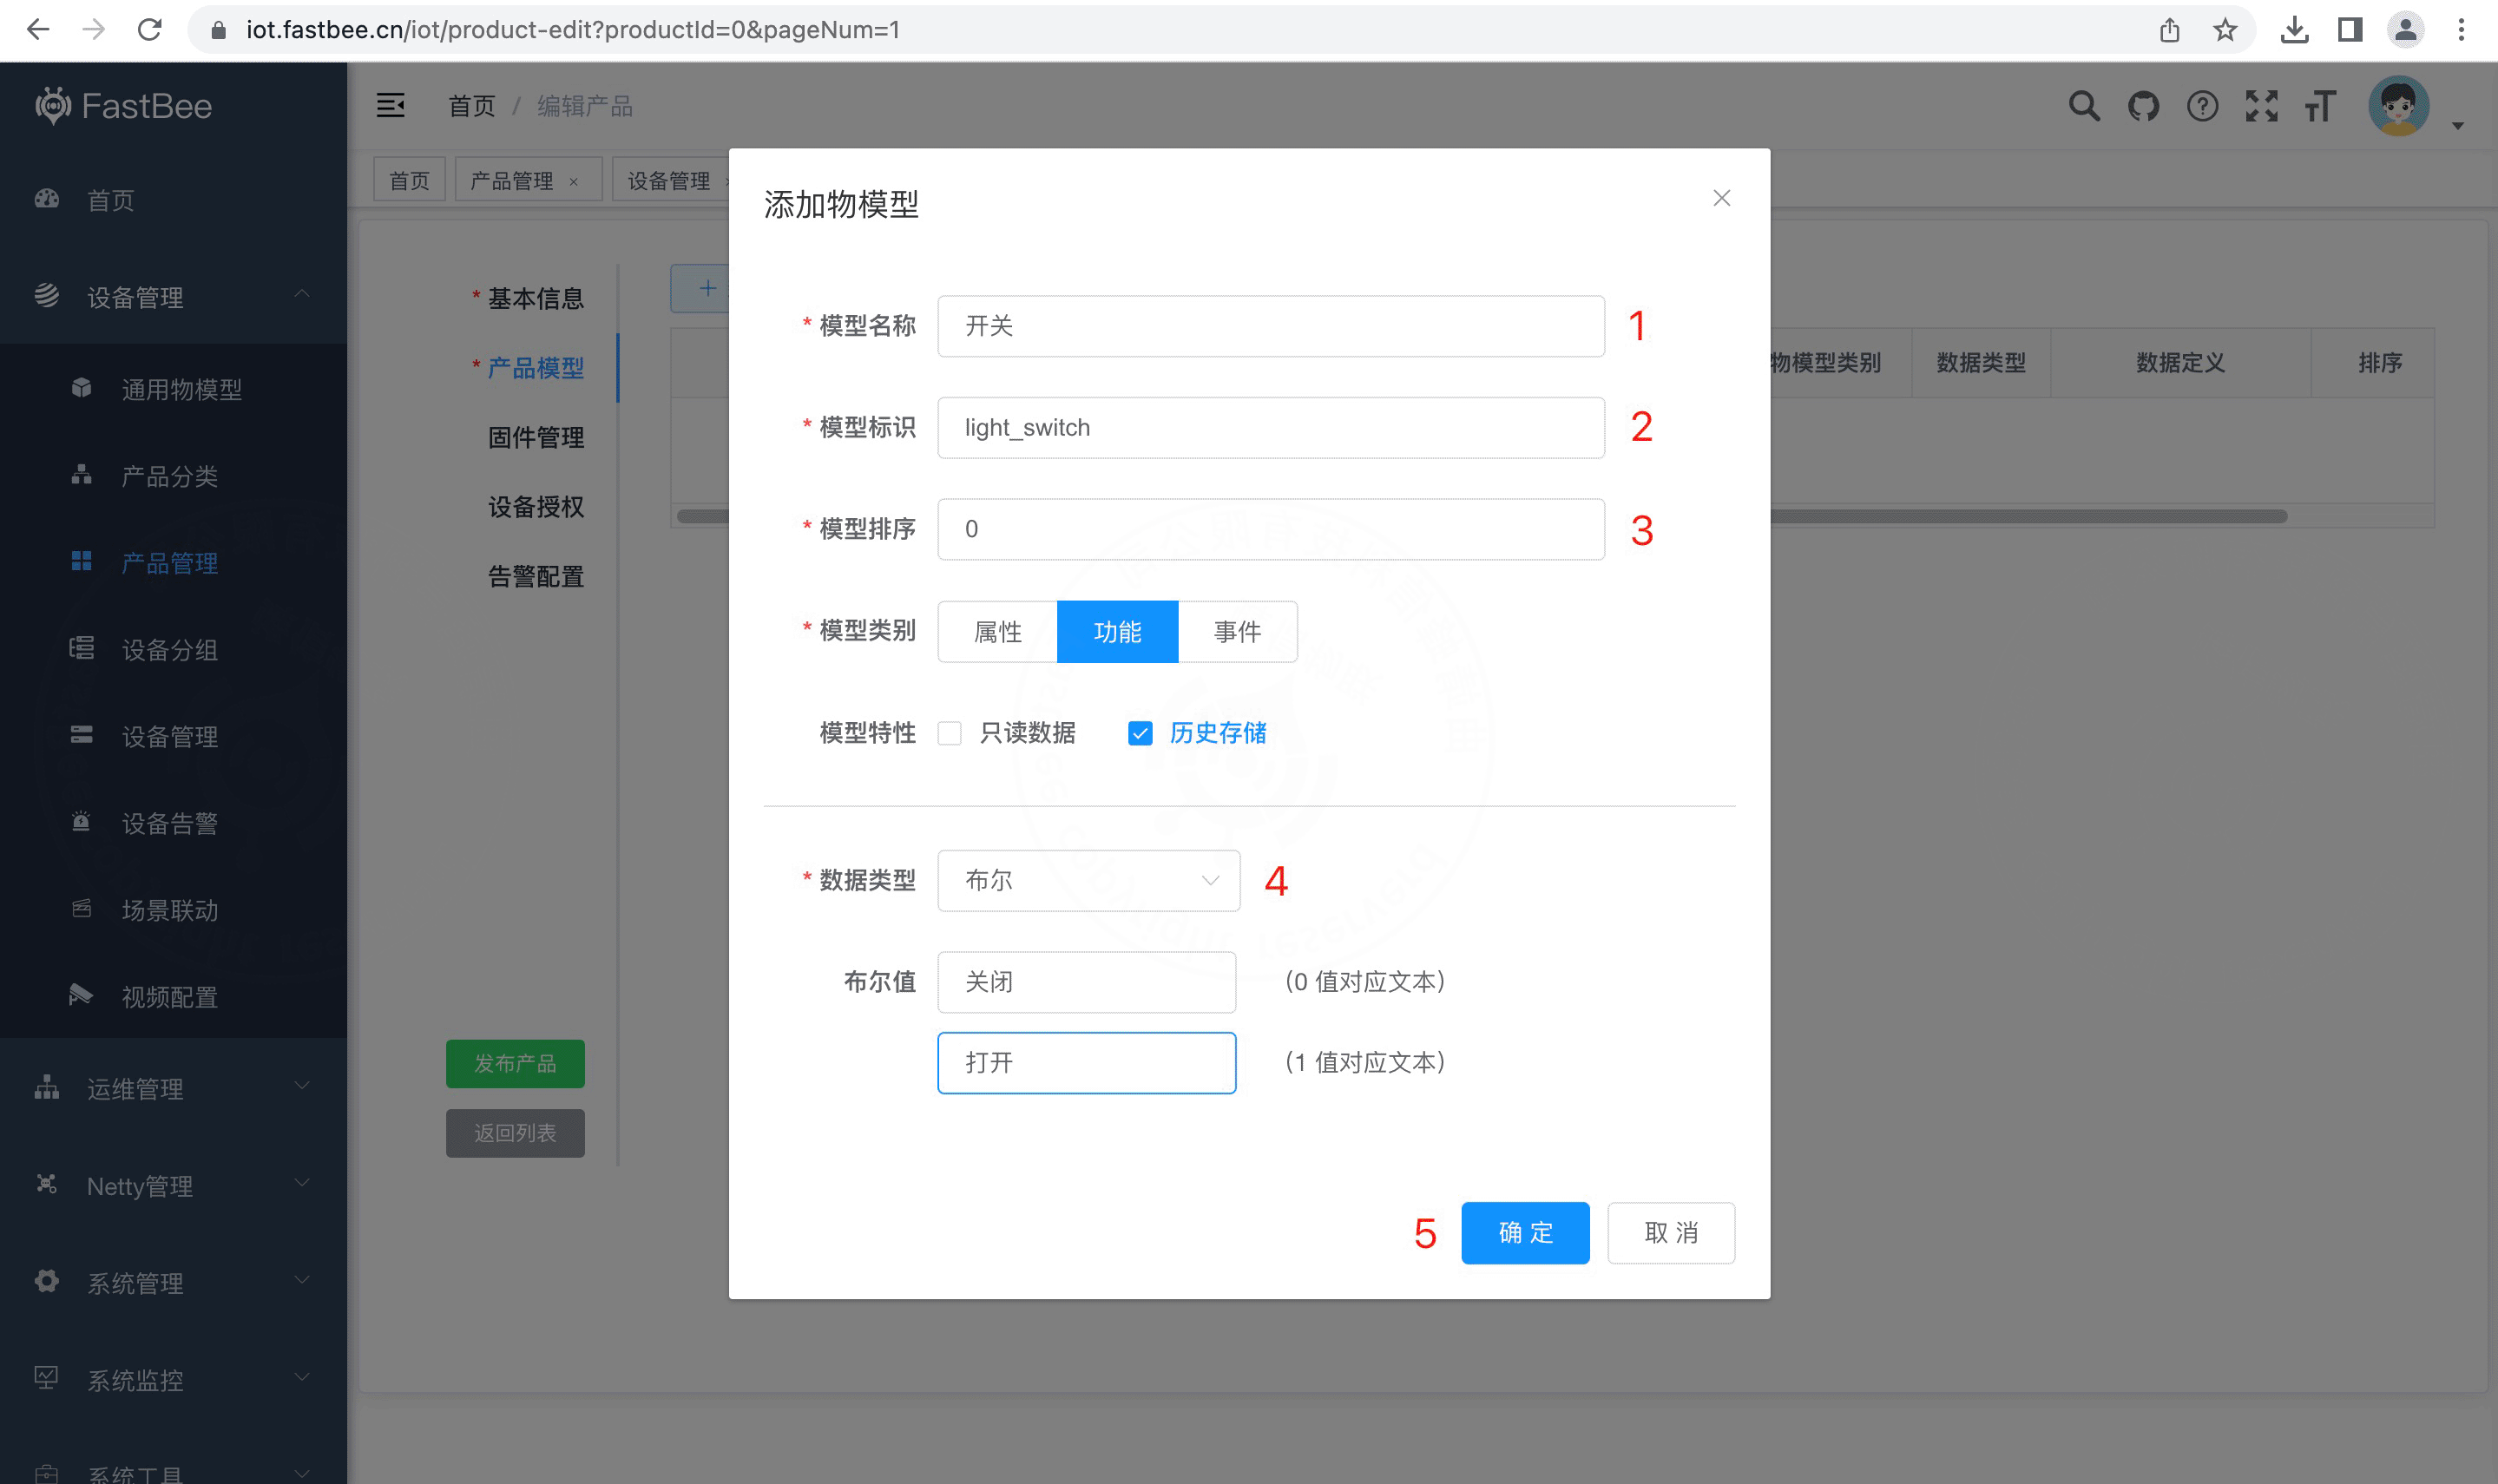Open the browser side panel icon

click(2350, 30)
